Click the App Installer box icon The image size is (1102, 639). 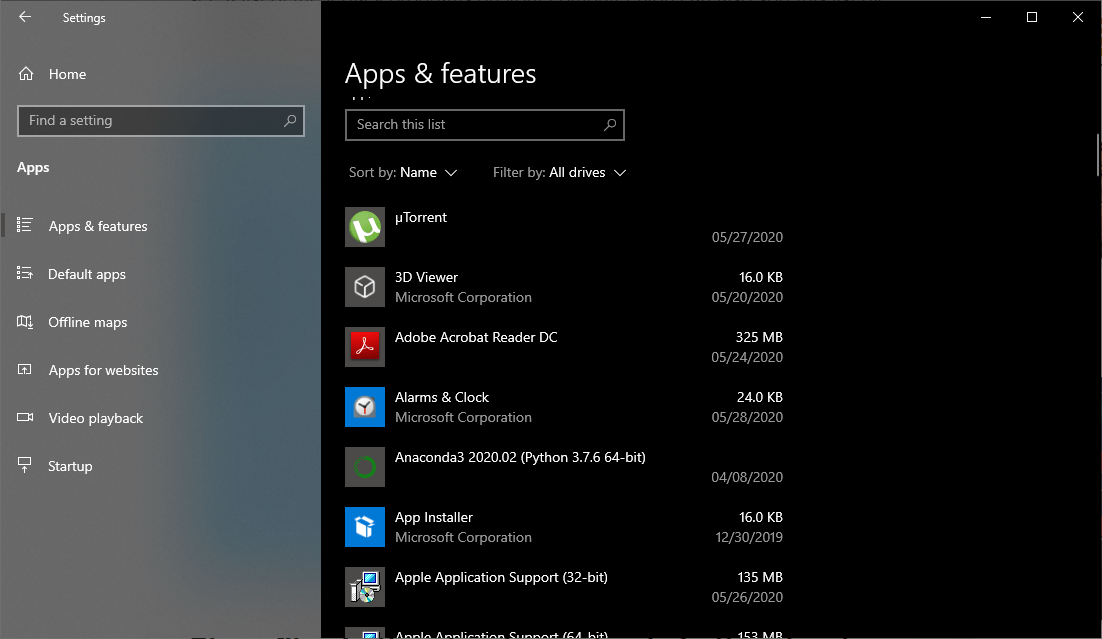click(365, 527)
